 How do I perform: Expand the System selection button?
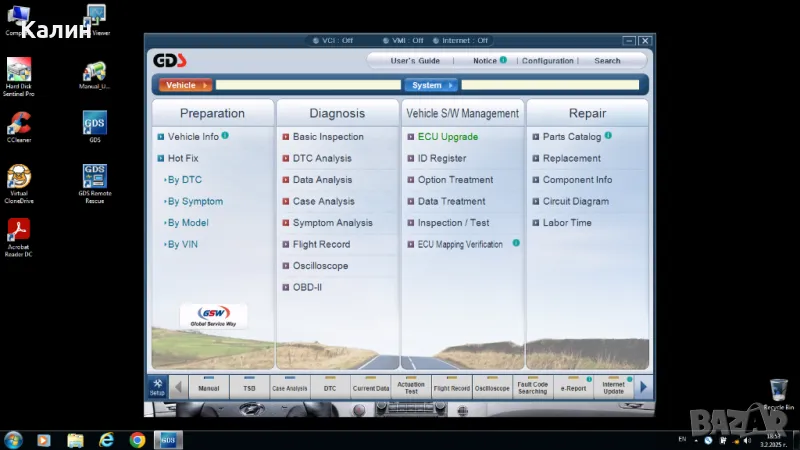[431, 85]
